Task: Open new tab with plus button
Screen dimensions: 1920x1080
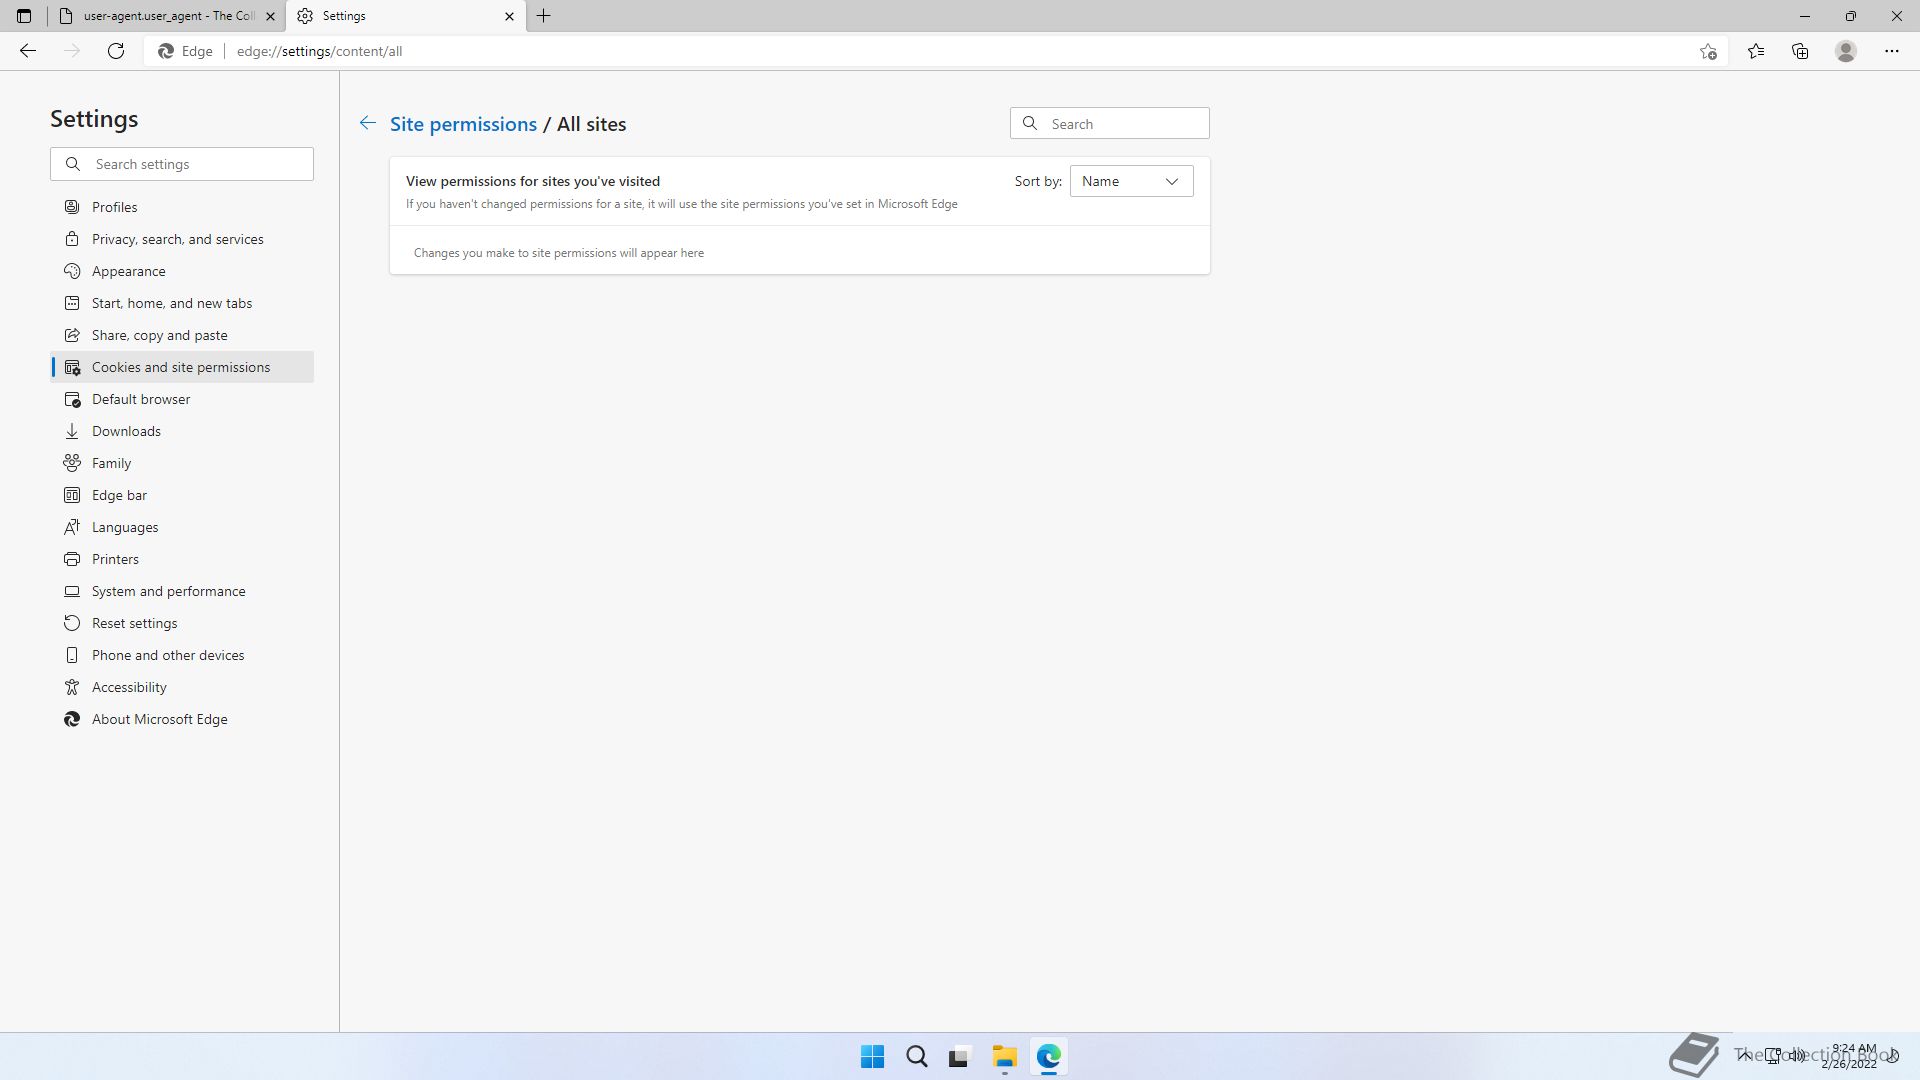Action: (x=544, y=16)
